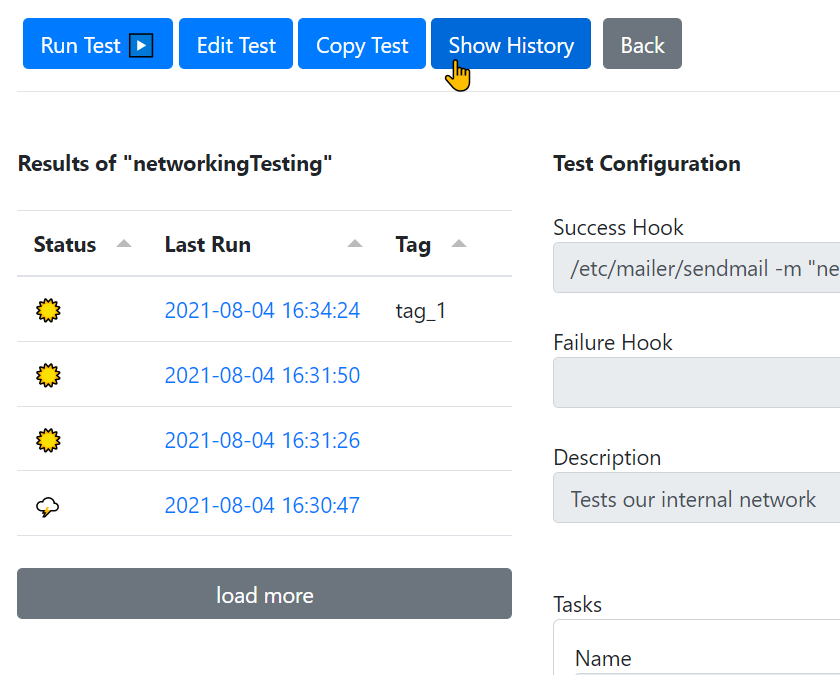Sort results by the Last Run arrow

click(x=355, y=244)
